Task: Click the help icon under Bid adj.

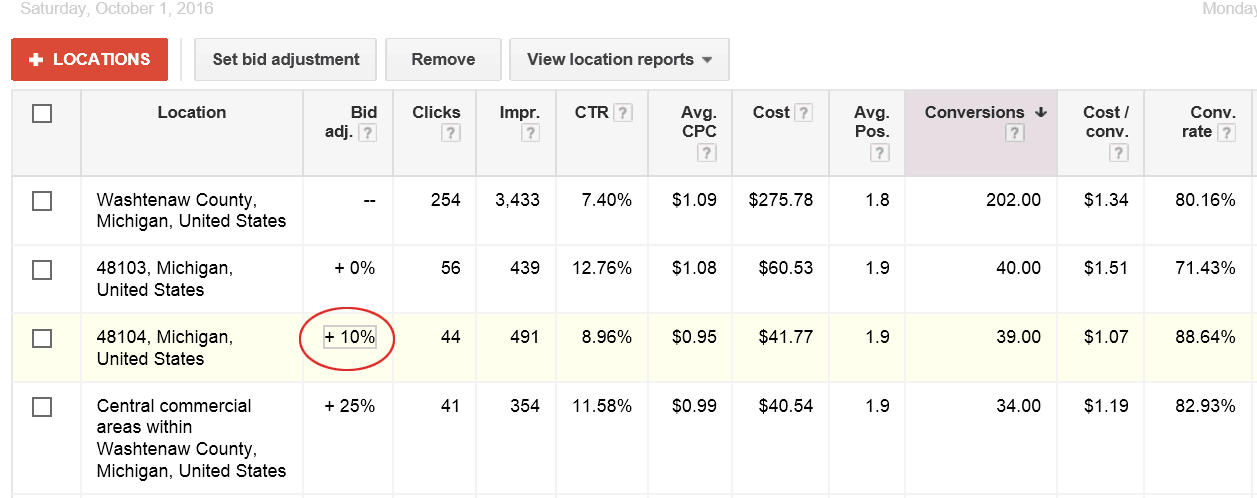Action: point(367,133)
